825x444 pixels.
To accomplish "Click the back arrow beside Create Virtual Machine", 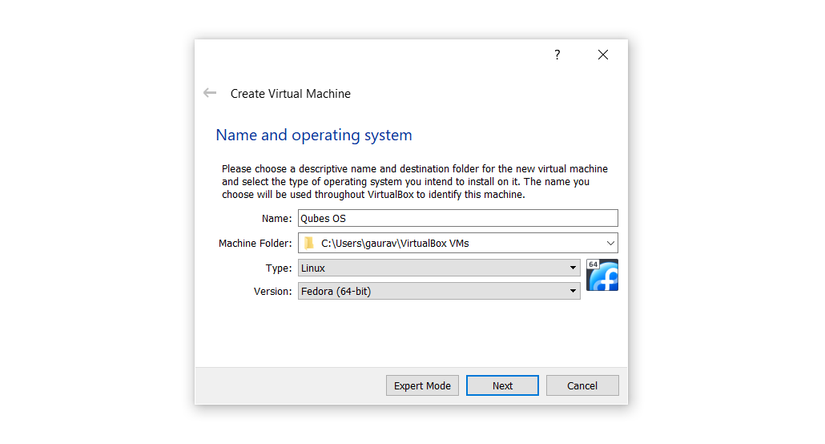I will point(210,93).
